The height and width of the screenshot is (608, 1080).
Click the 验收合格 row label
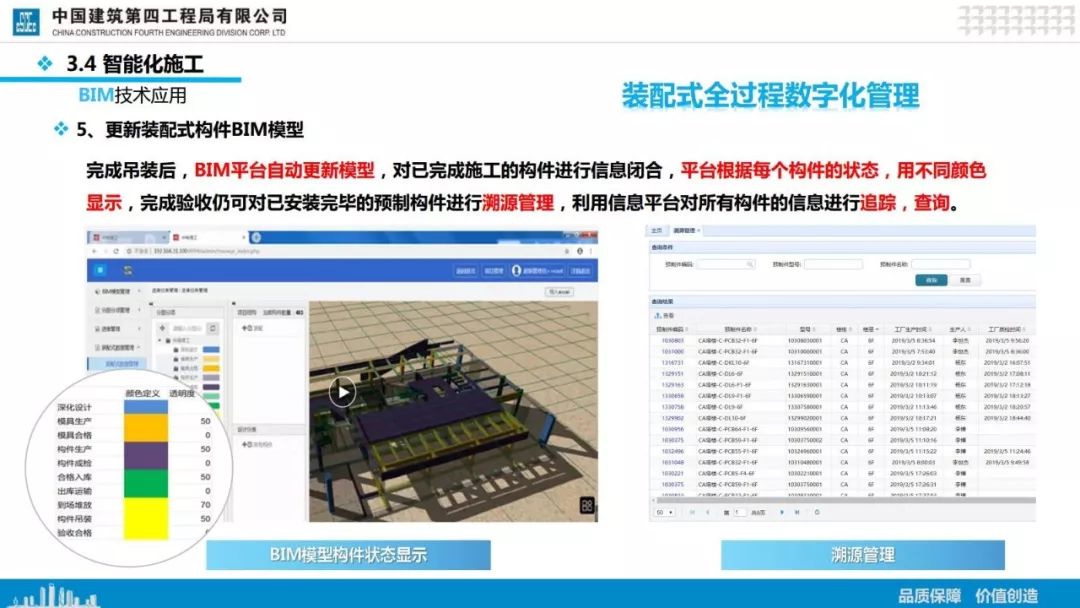tap(74, 533)
